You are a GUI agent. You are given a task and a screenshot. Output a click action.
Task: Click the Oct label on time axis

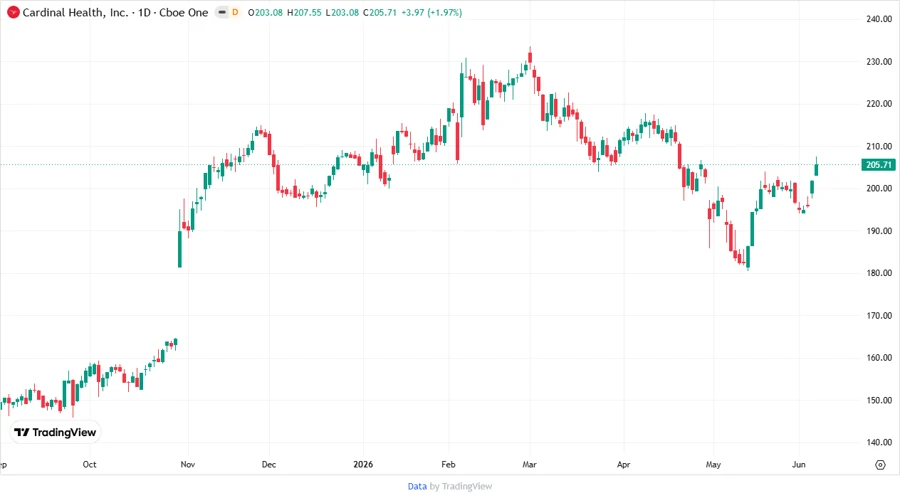[90, 465]
